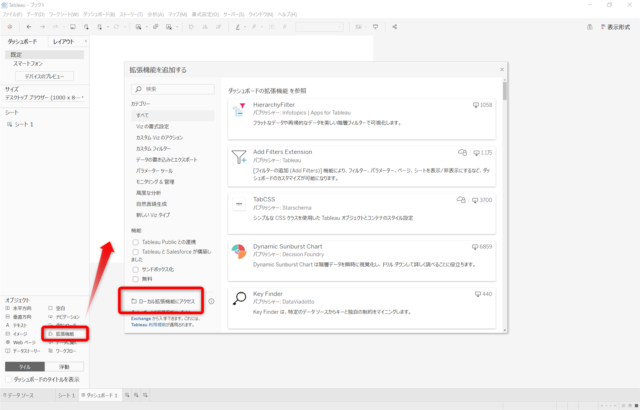The width and height of the screenshot is (640, 410).
Task: Select the 水平方向 horizontal object
Action: coord(18,308)
